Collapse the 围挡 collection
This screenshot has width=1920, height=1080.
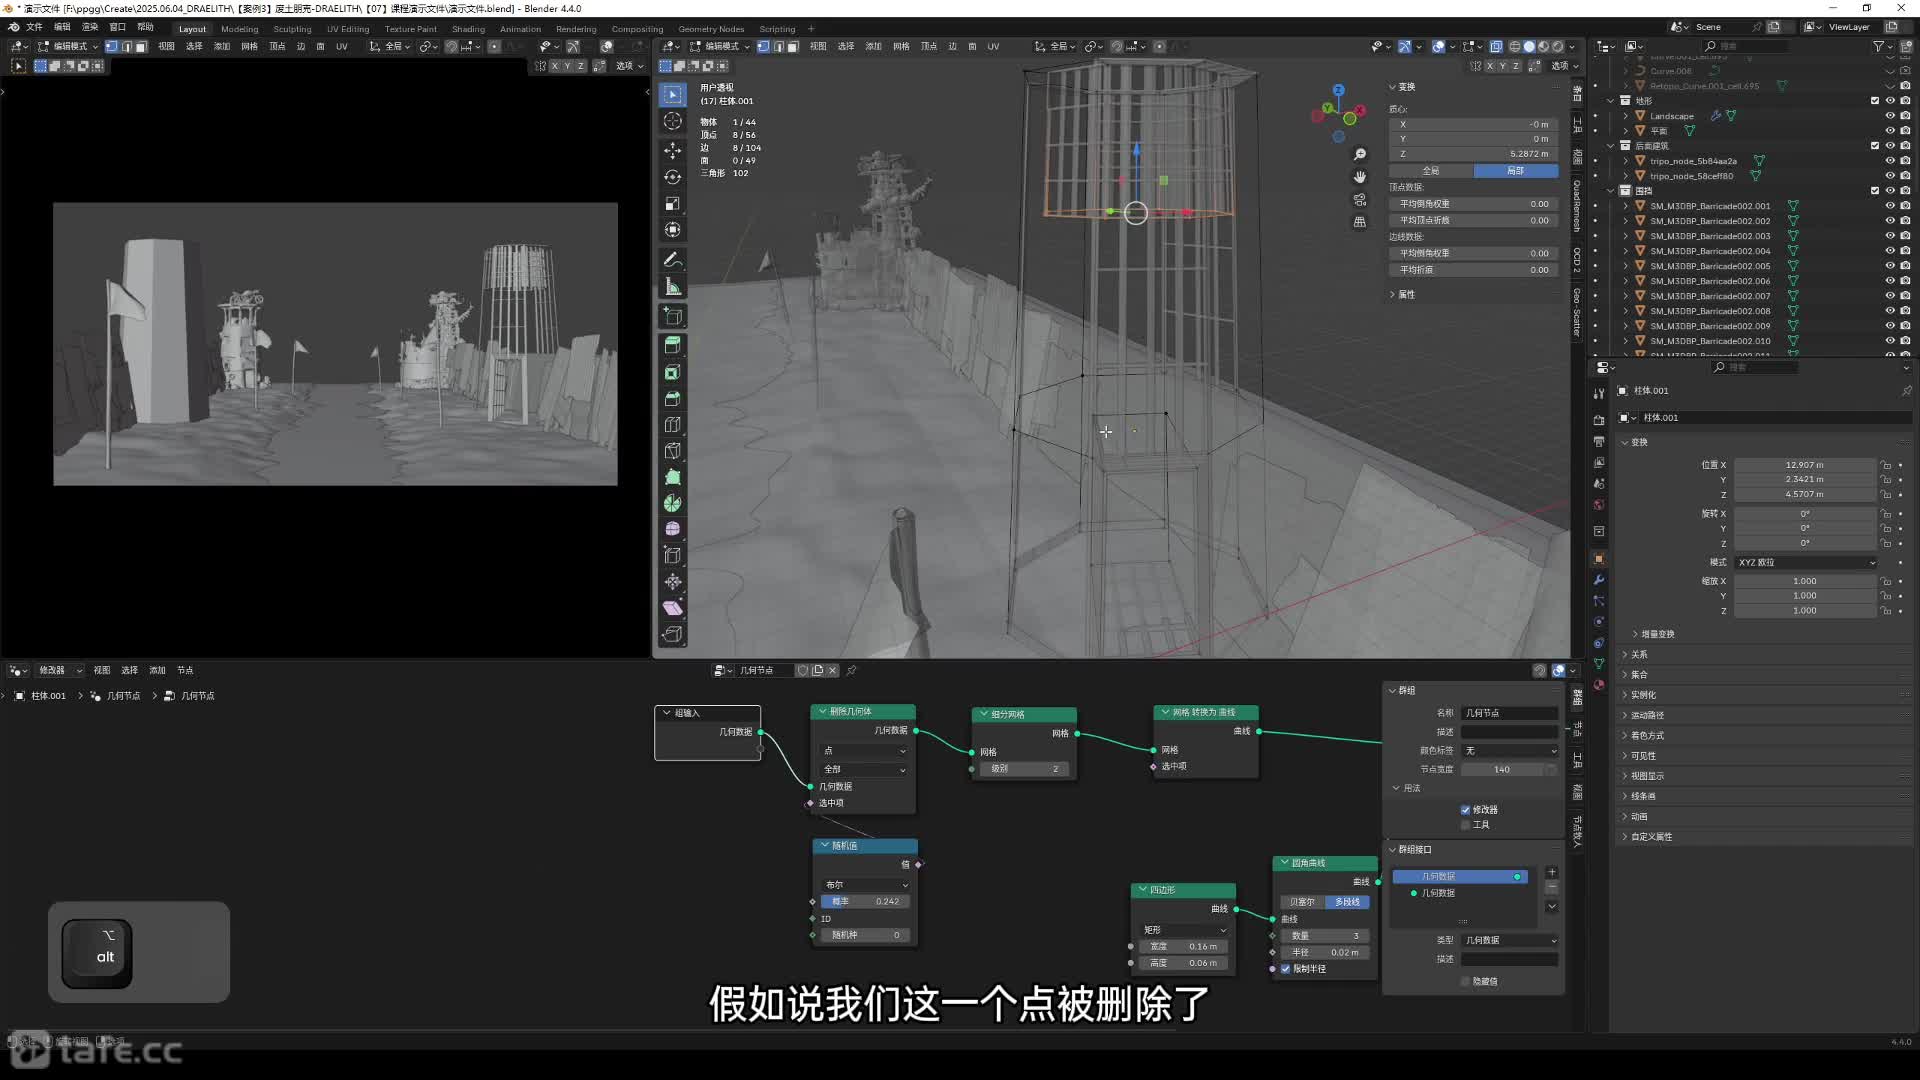coord(1611,191)
